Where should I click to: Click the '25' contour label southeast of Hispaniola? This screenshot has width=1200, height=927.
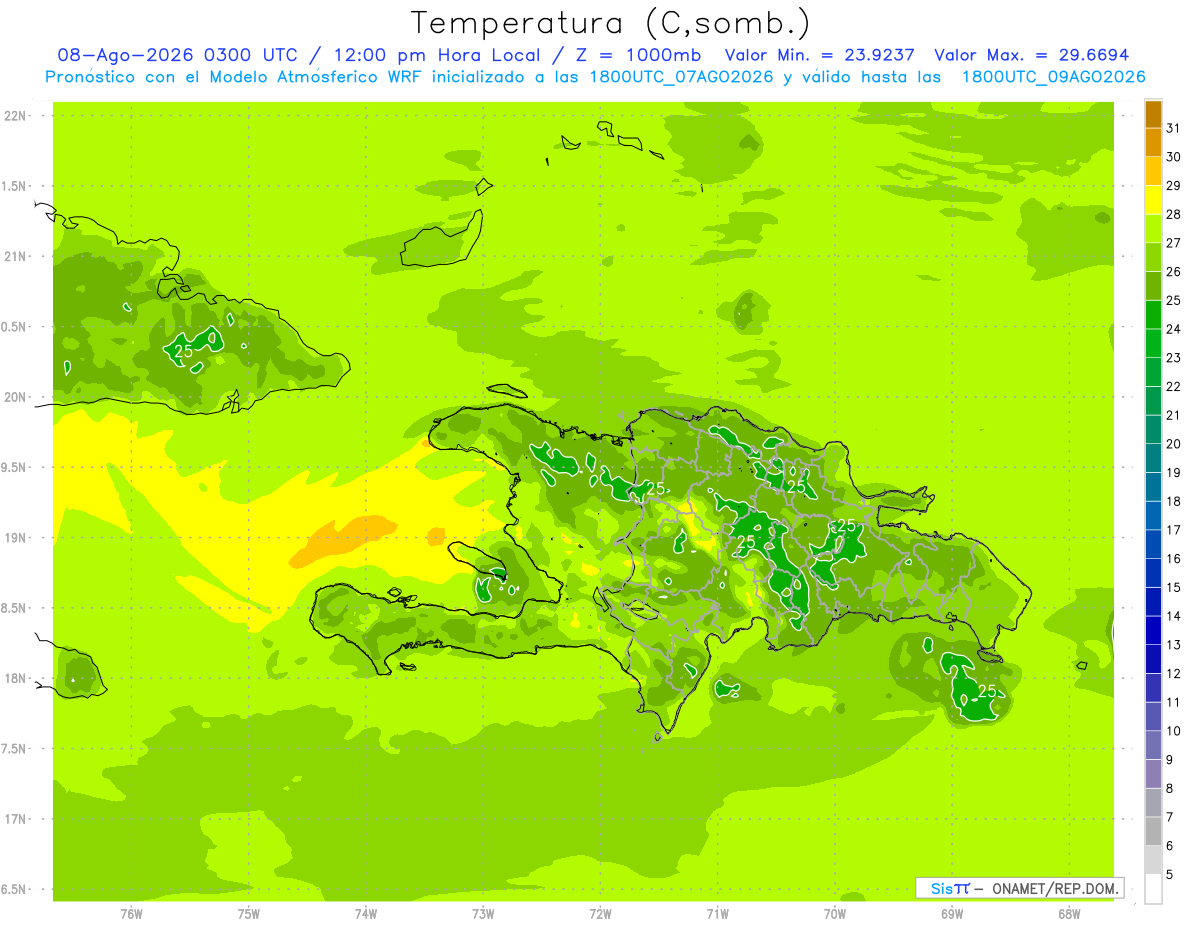(x=987, y=691)
